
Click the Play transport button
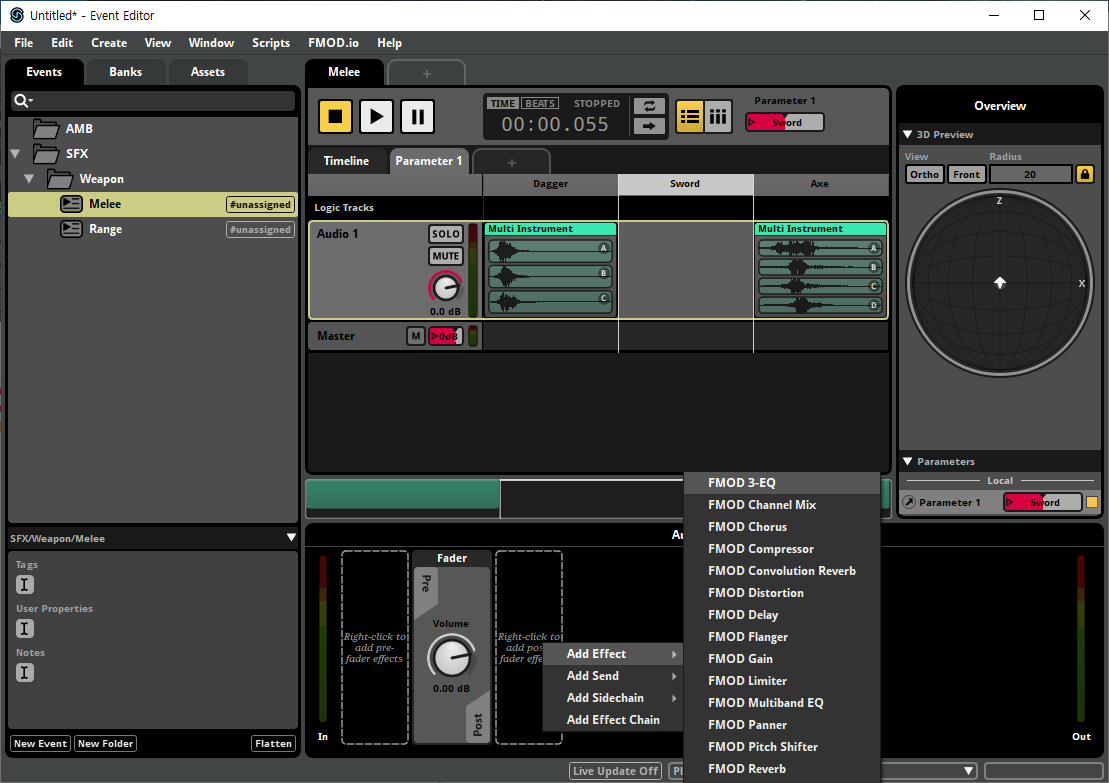point(376,116)
